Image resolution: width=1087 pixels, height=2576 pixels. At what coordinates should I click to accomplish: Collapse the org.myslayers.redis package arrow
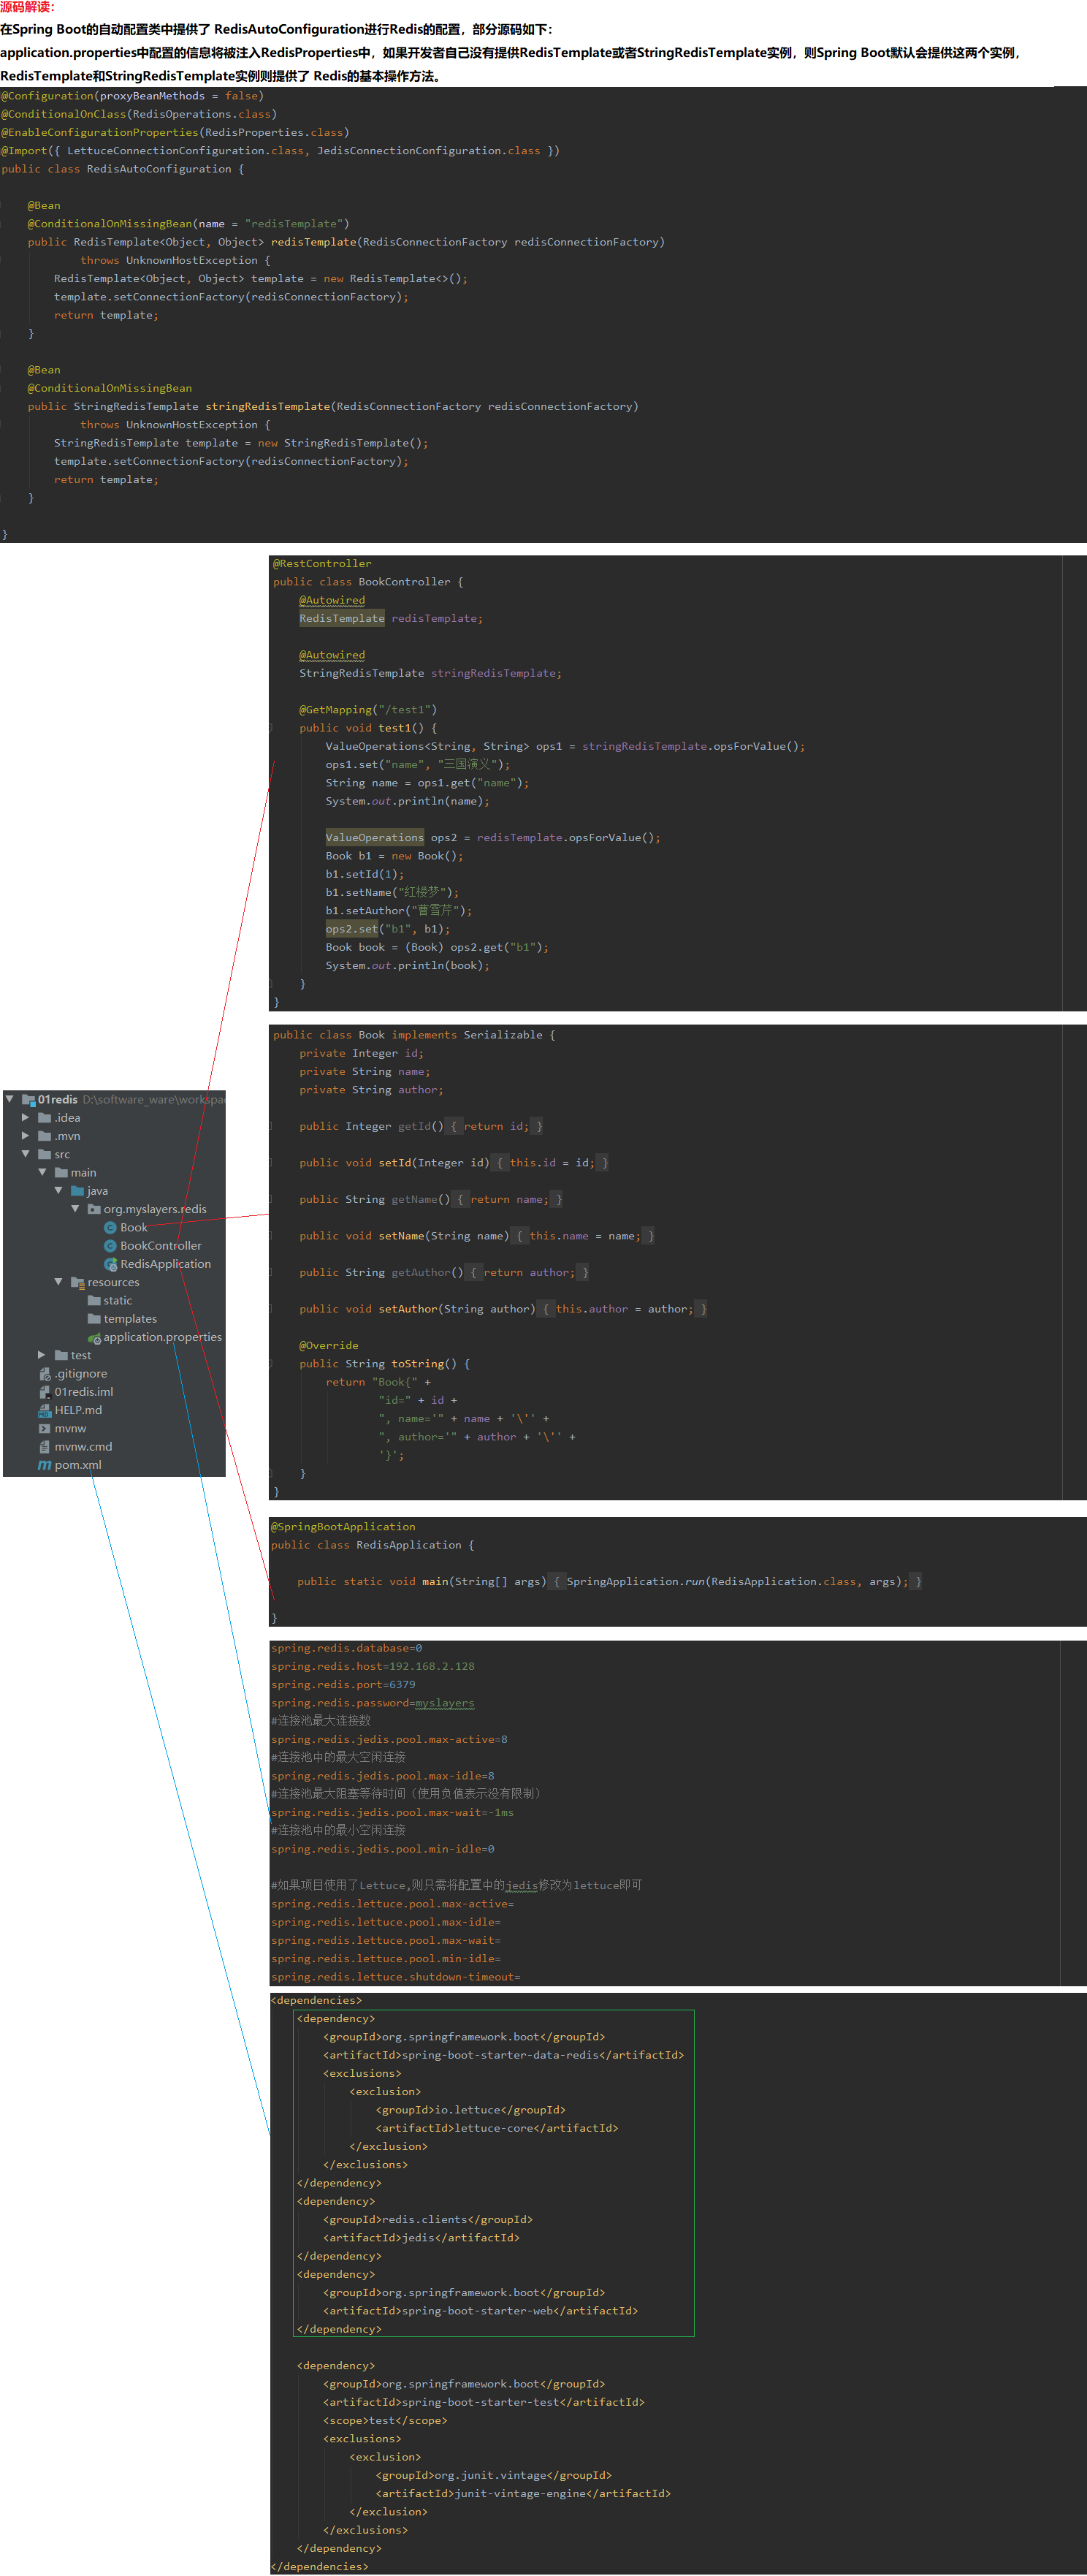click(75, 1209)
